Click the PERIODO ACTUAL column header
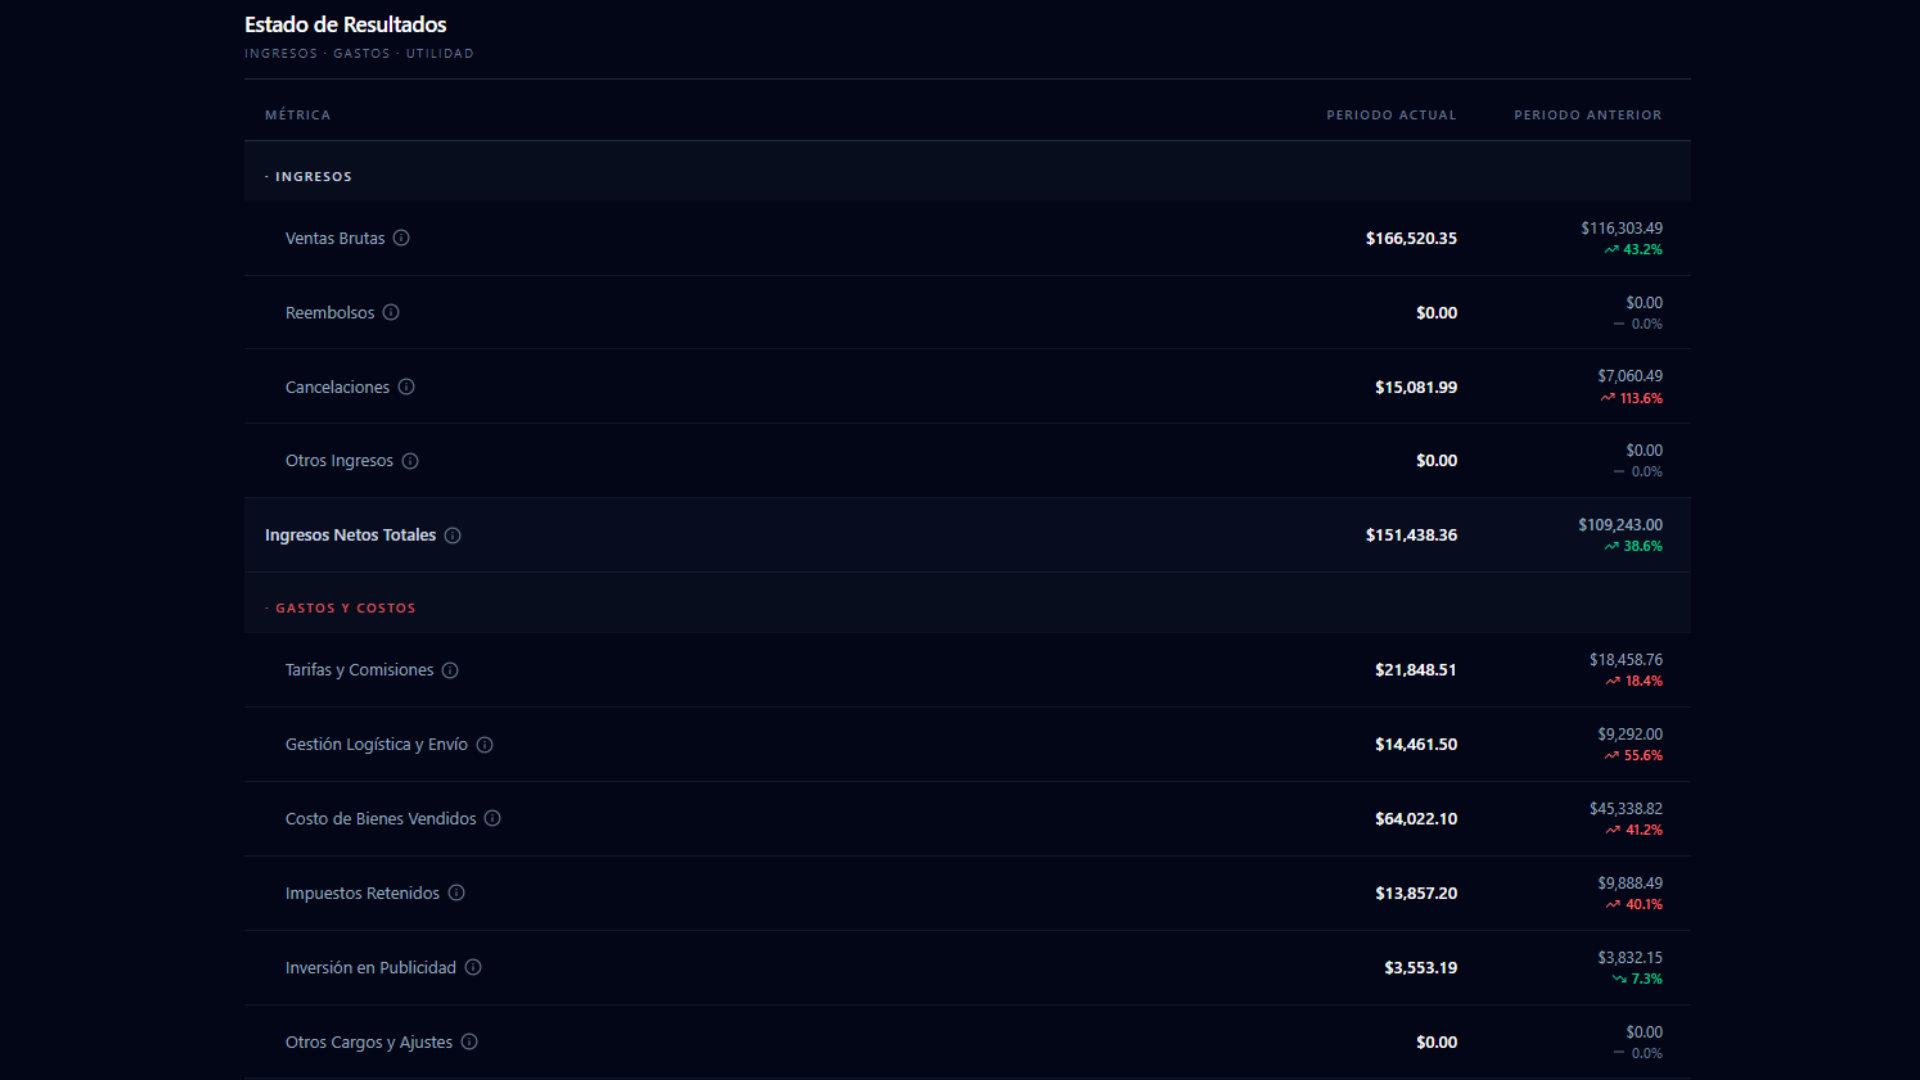The height and width of the screenshot is (1080, 1920). 1391,115
